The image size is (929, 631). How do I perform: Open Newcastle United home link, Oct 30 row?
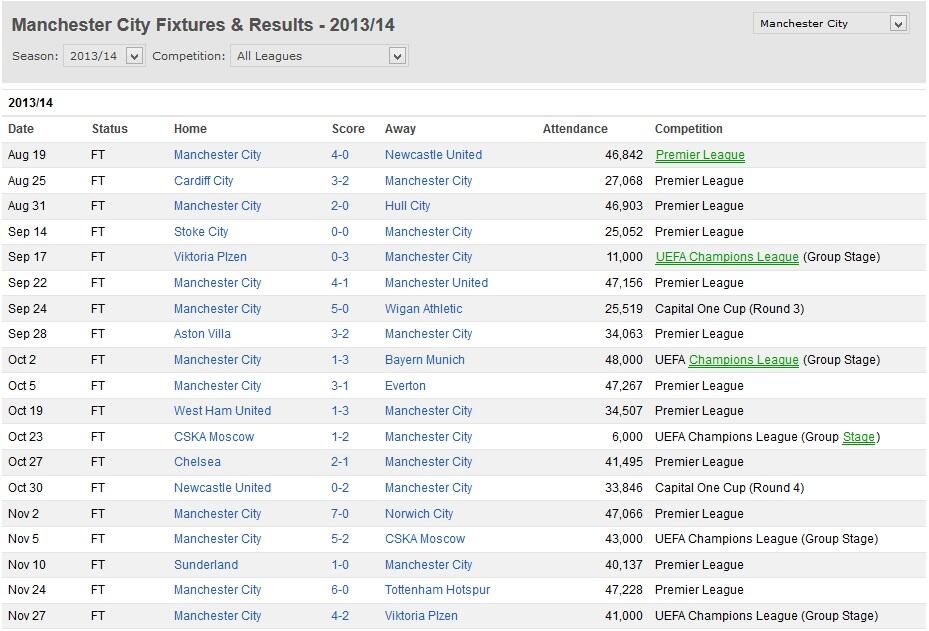(x=222, y=488)
